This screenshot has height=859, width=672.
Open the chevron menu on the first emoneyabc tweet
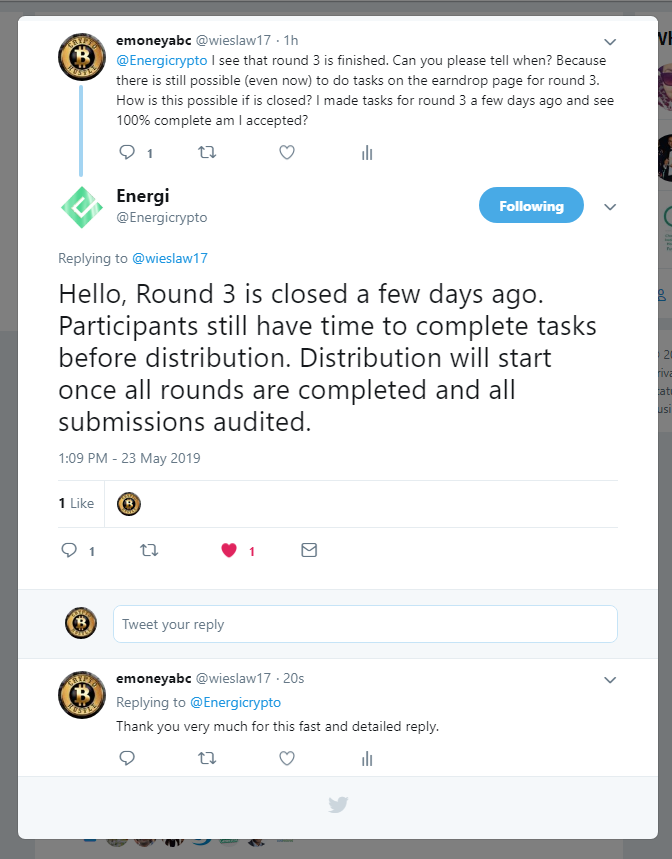click(x=610, y=42)
